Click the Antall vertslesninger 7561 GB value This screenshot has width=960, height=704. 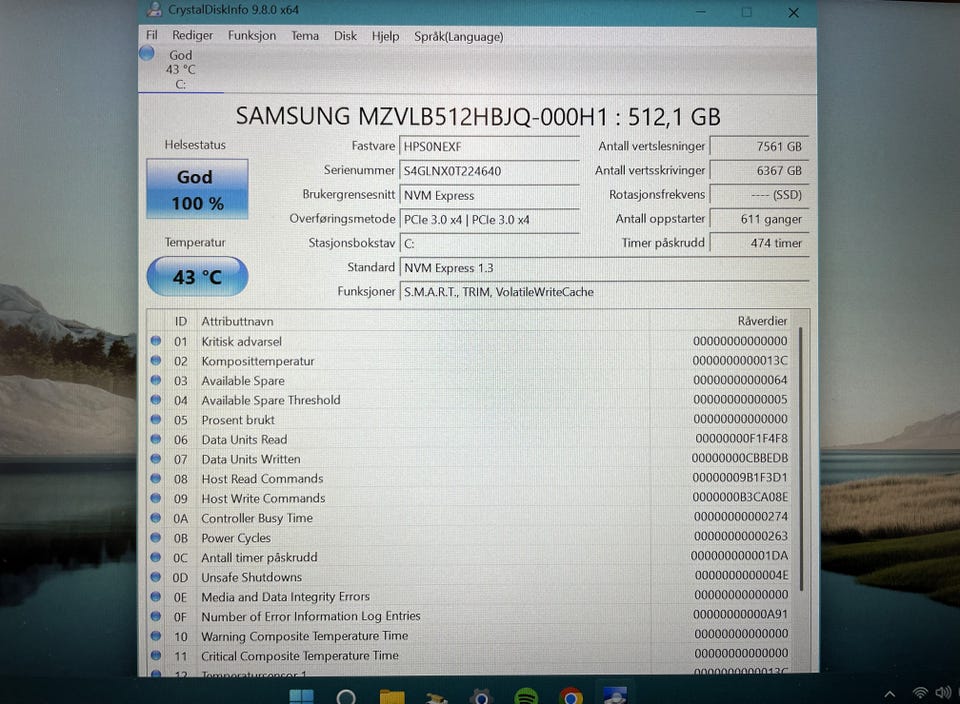(x=759, y=146)
